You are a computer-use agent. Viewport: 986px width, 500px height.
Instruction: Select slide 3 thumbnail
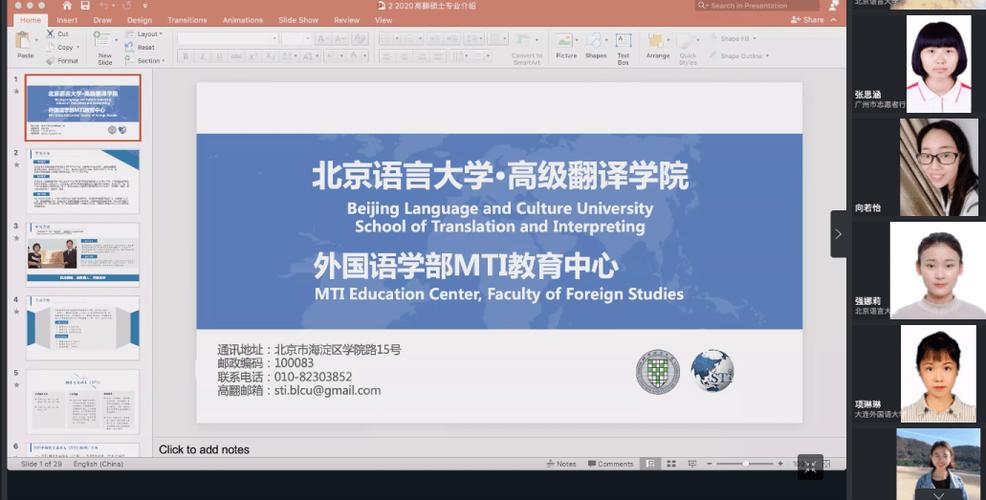tap(82, 253)
